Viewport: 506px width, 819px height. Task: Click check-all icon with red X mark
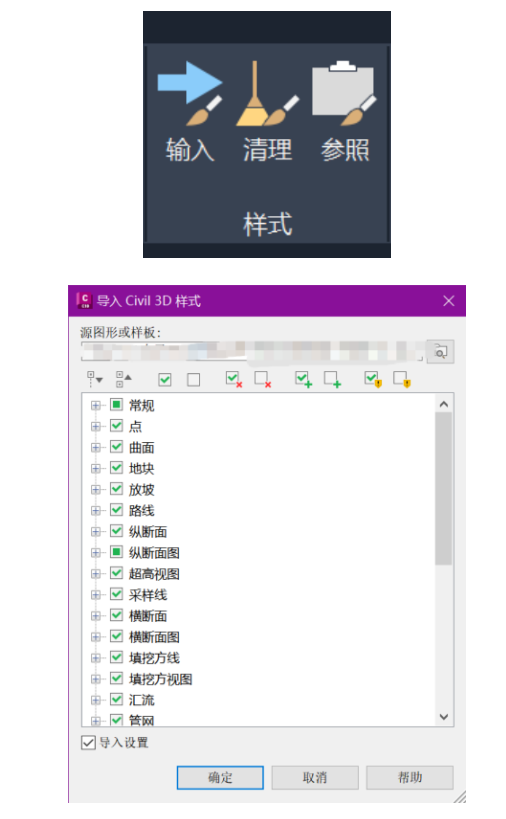(233, 379)
